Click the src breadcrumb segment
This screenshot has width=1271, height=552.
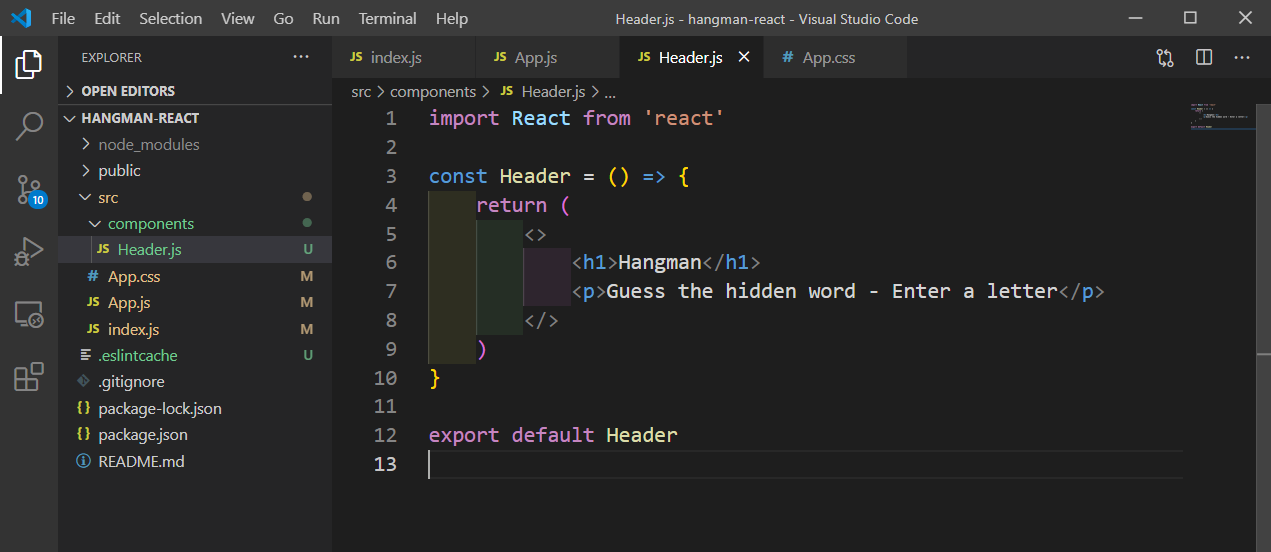click(361, 91)
